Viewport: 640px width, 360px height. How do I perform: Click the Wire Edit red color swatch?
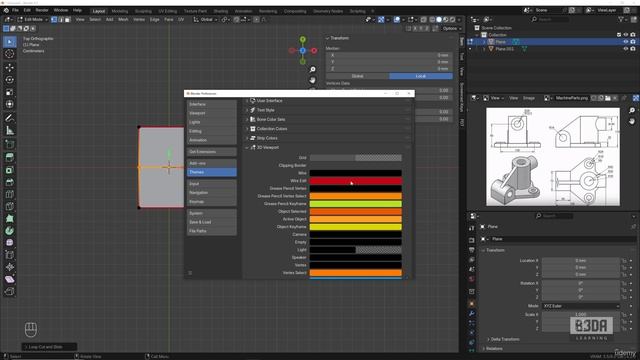[356, 180]
